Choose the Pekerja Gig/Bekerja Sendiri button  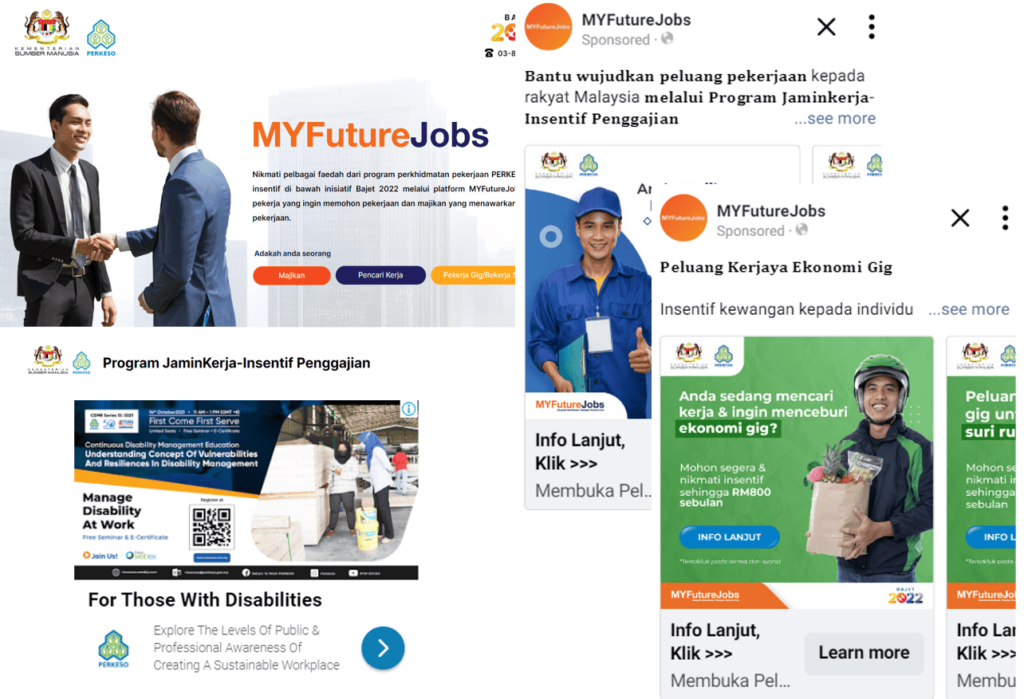click(473, 275)
